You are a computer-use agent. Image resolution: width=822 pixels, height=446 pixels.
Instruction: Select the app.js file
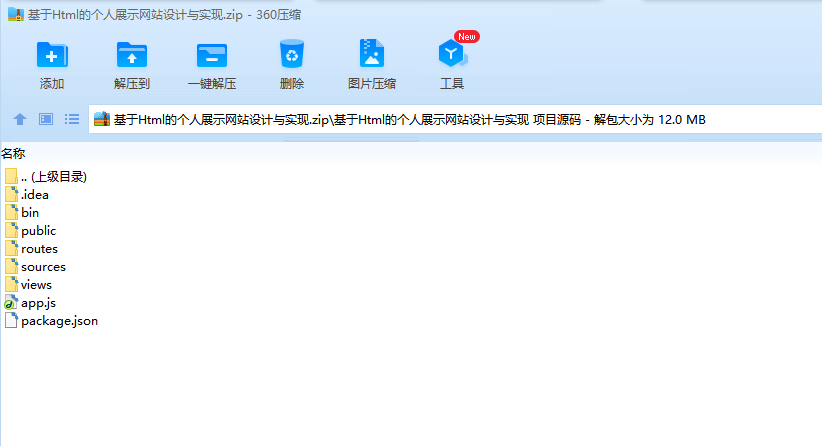[30, 303]
